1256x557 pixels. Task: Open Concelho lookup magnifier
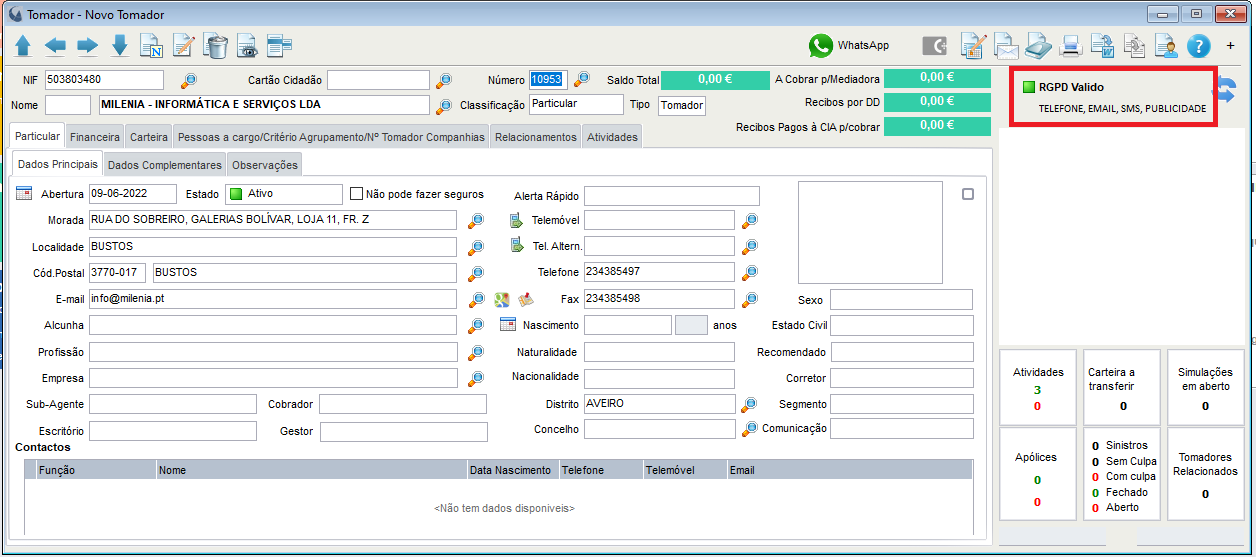[749, 429]
